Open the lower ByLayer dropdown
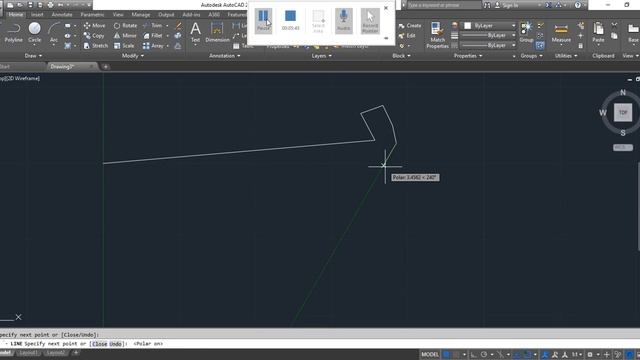640x360 pixels. 489,45
